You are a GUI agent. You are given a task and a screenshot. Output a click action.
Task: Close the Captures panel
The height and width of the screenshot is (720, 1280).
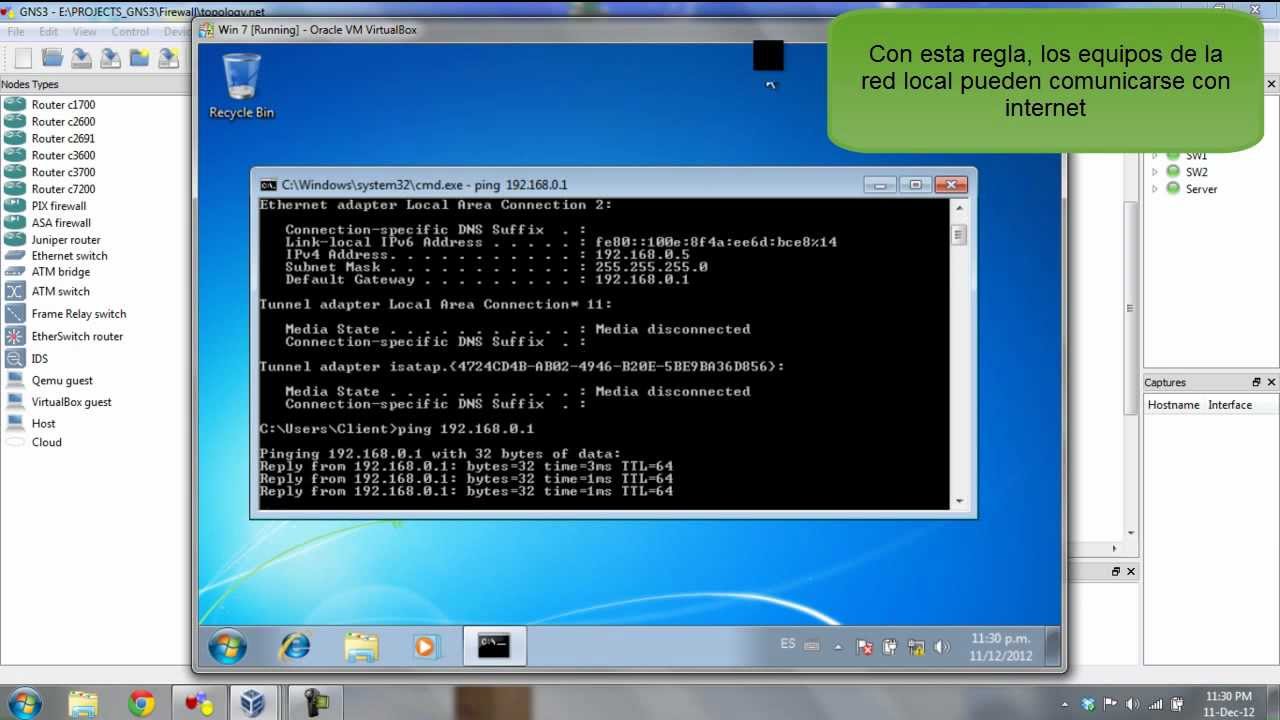tap(1272, 382)
